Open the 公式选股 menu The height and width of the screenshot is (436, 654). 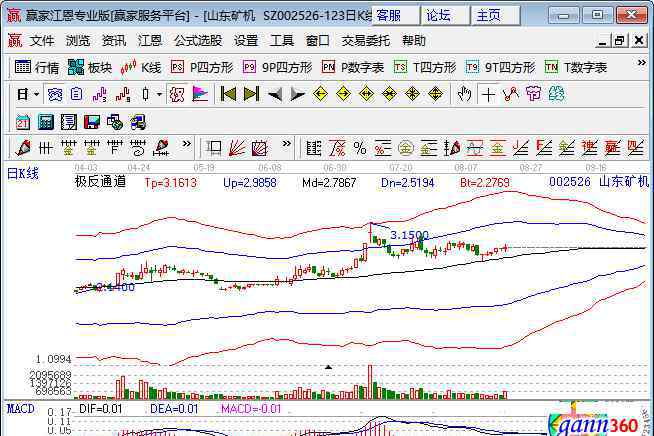(x=198, y=41)
